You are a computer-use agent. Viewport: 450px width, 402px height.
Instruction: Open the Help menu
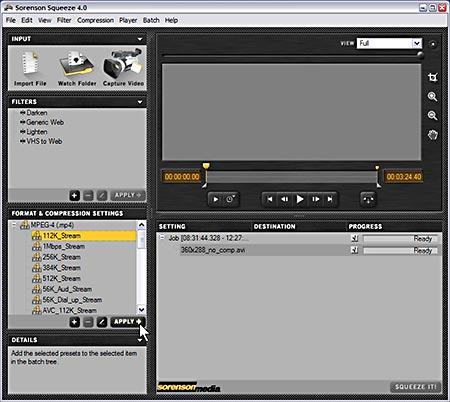click(171, 20)
